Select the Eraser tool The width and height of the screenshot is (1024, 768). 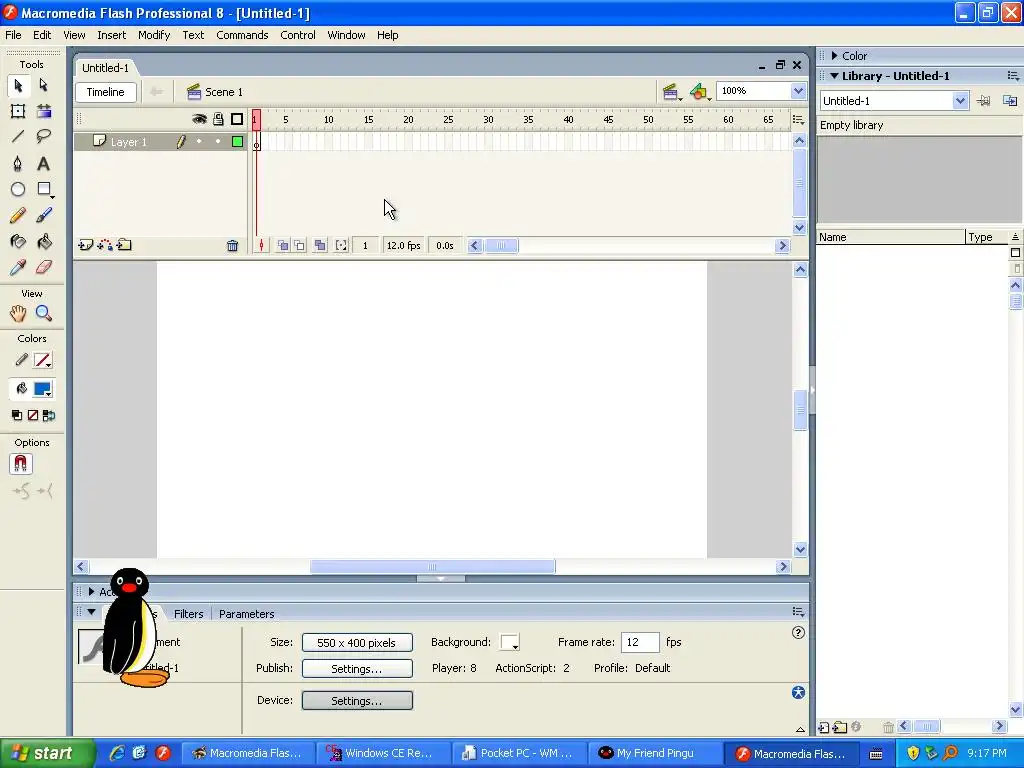point(44,267)
